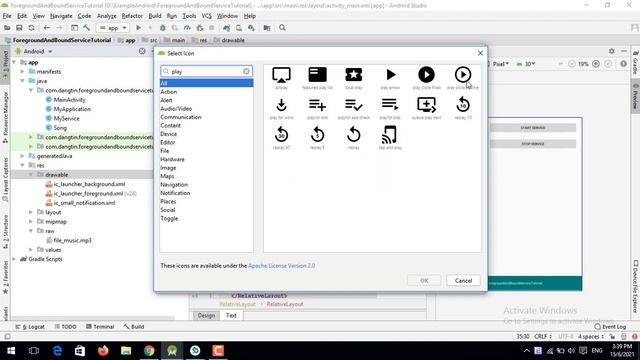Viewport: 640px width, 360px height.
Task: Choose the tap and play icon
Action: point(390,135)
